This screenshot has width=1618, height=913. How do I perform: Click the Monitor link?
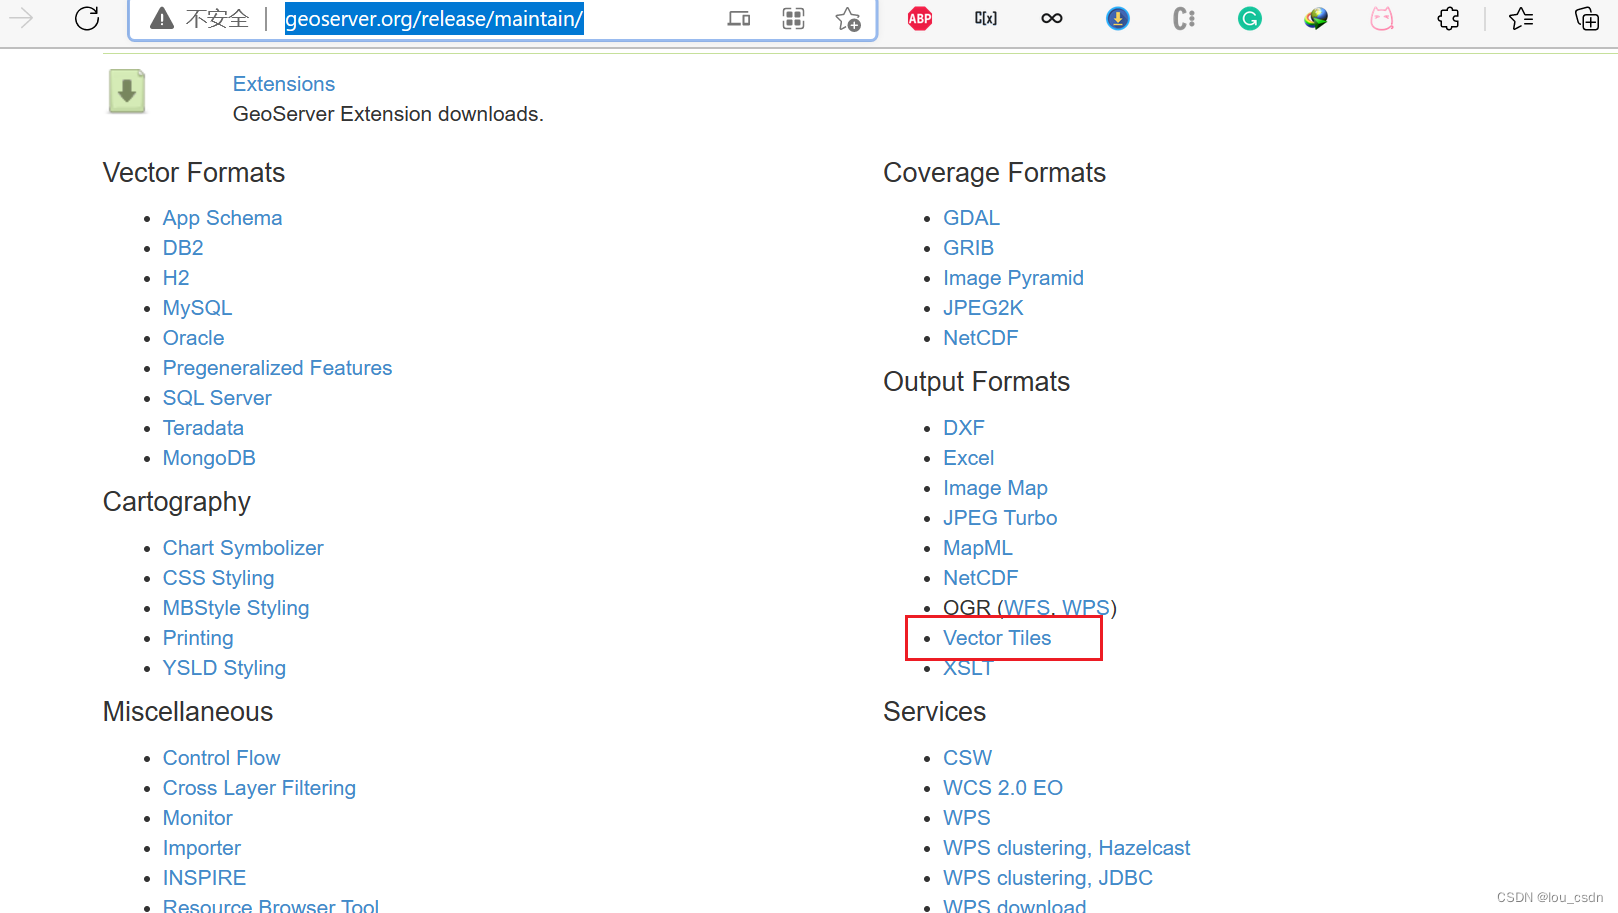pos(197,818)
